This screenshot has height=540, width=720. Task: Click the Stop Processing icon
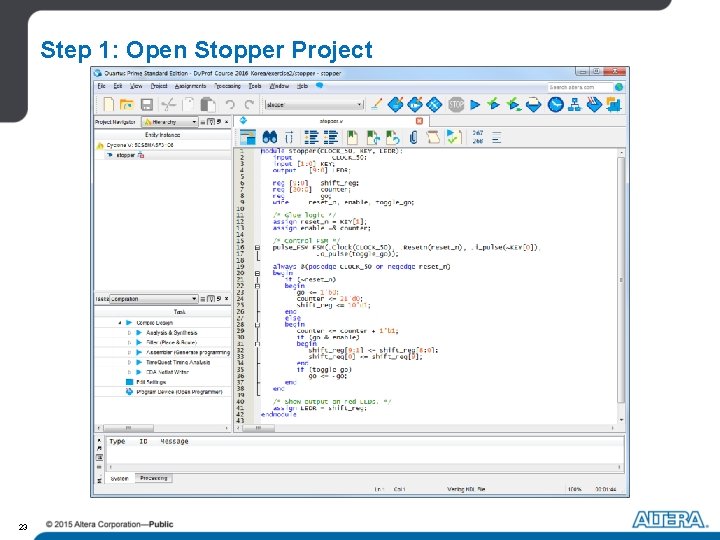tap(456, 105)
